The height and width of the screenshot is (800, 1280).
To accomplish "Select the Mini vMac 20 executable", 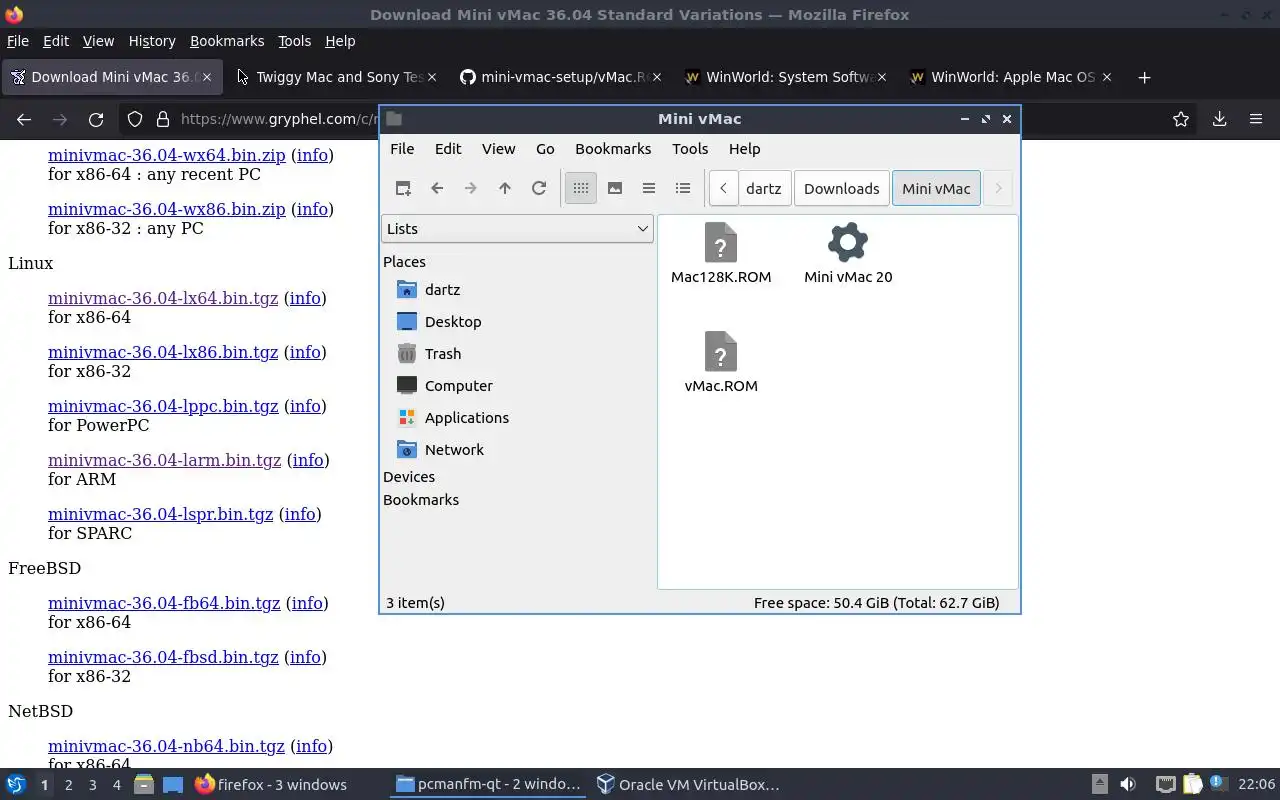I will (x=848, y=253).
